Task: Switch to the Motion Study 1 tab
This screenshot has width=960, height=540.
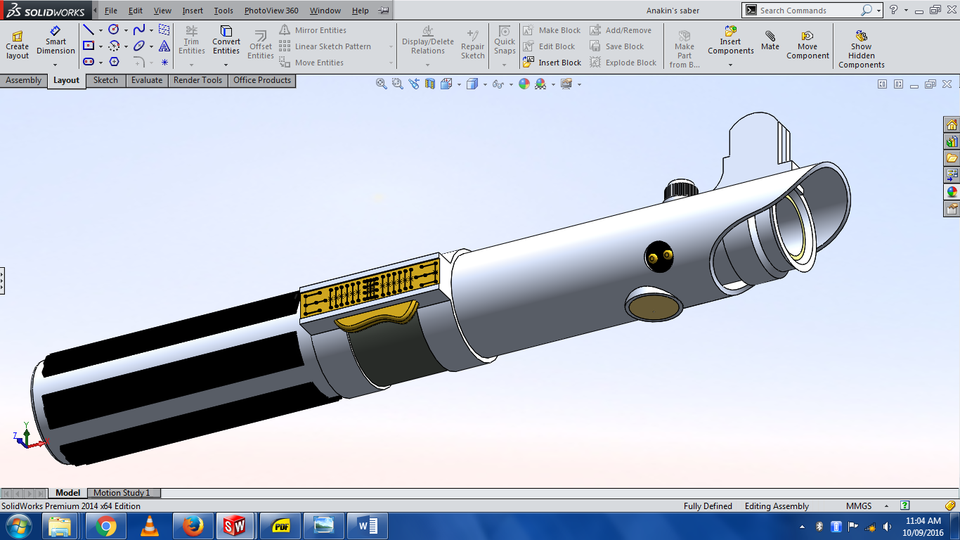Action: pyautogui.click(x=122, y=493)
